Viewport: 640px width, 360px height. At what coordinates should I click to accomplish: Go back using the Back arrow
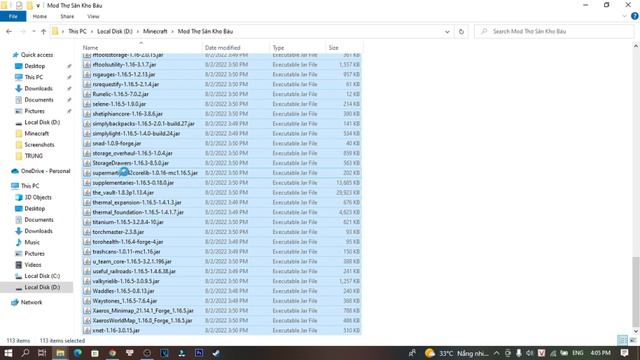(x=9, y=31)
